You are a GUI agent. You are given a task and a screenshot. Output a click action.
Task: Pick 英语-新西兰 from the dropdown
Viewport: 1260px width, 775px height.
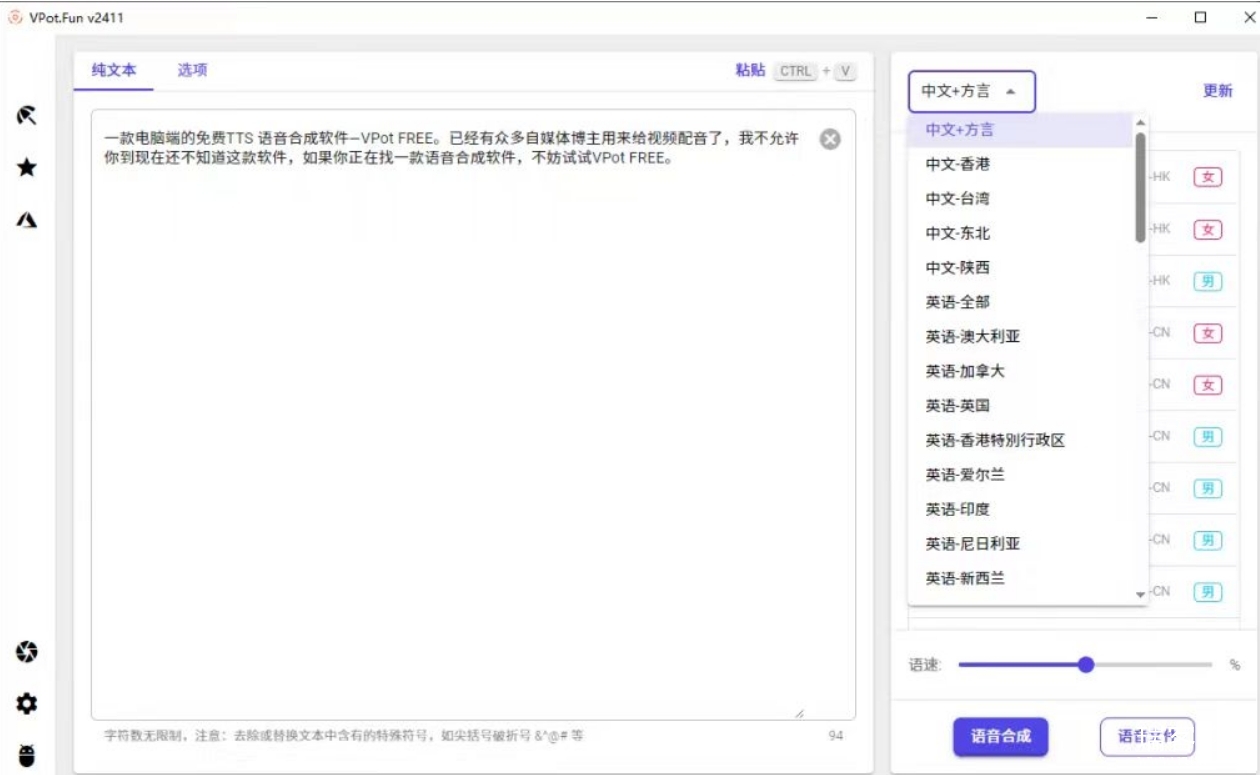coord(1020,578)
